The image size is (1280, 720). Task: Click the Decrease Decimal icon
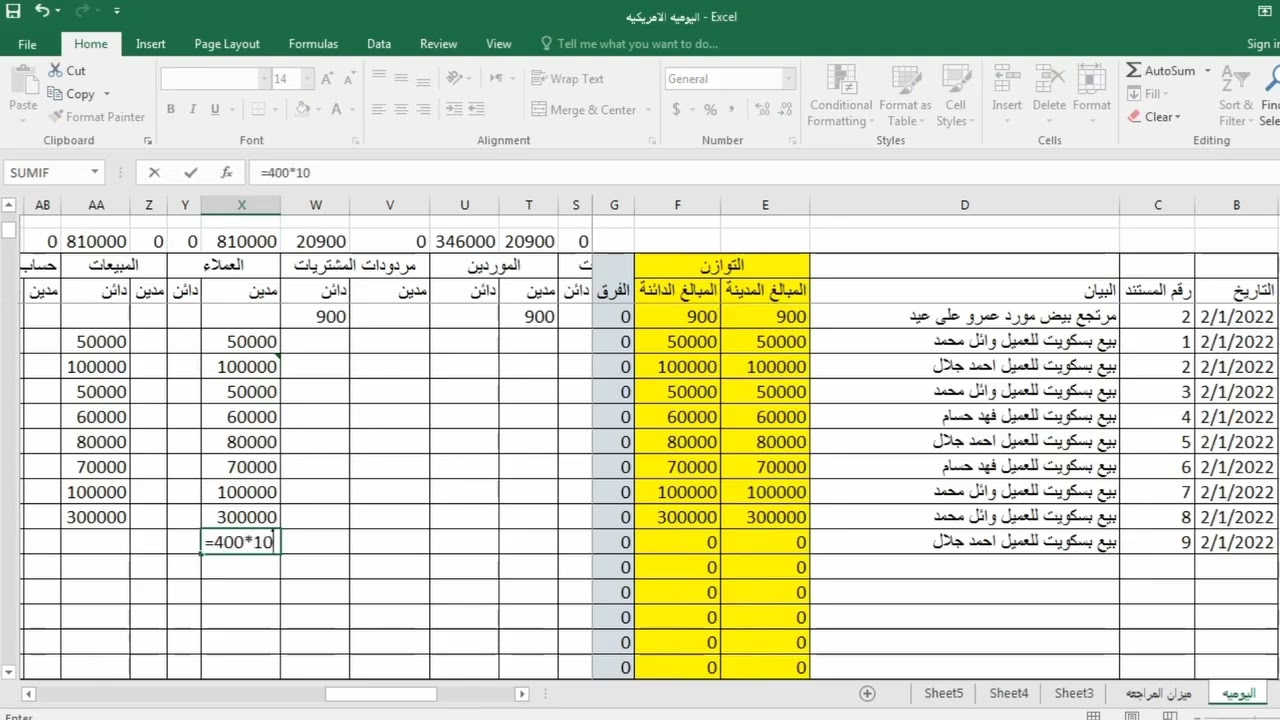(784, 110)
